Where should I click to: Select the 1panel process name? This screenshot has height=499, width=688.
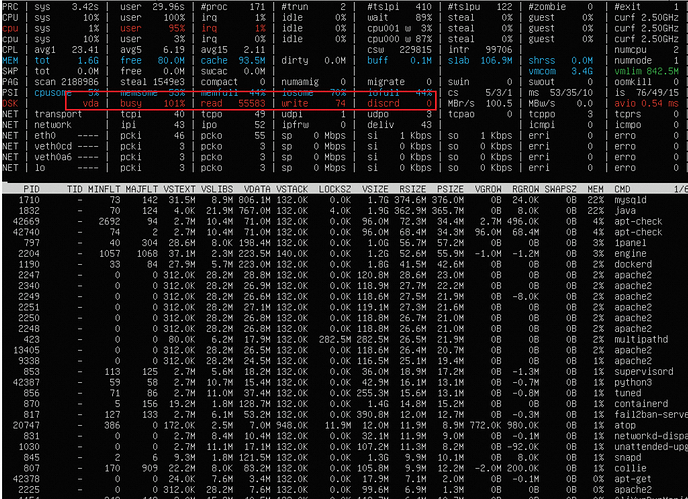coord(630,243)
